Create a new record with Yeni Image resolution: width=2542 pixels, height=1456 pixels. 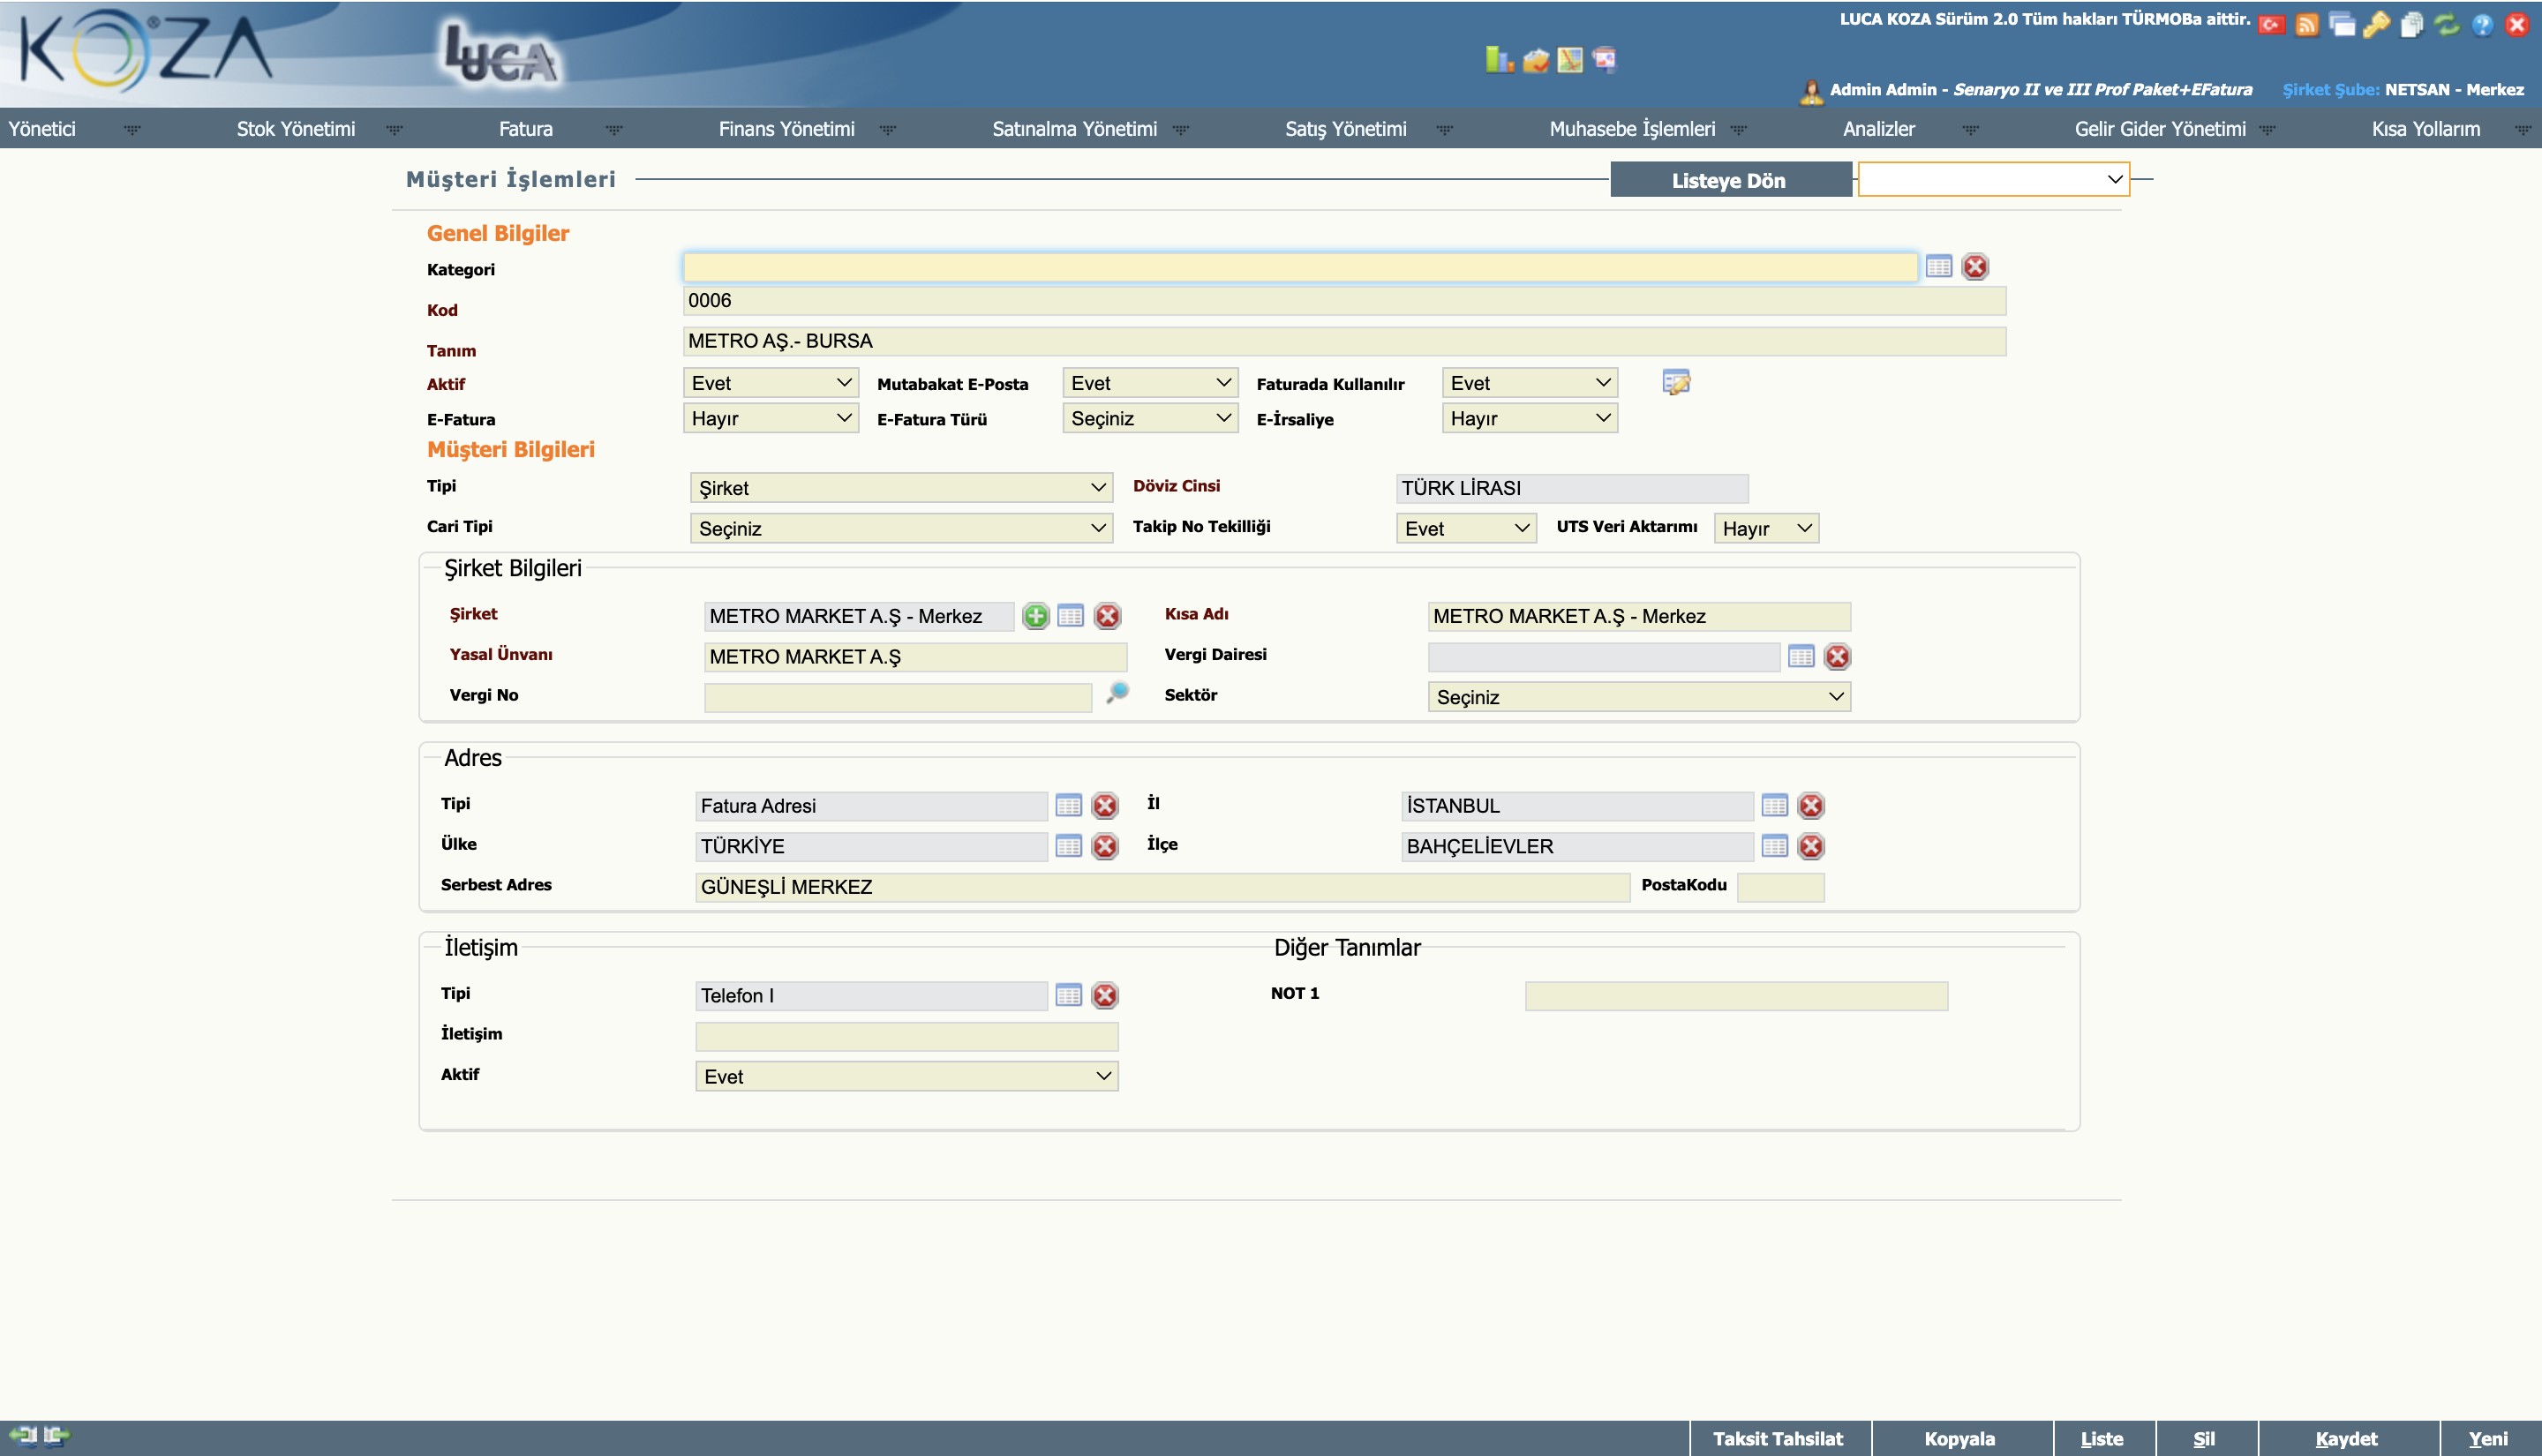(x=2489, y=1439)
